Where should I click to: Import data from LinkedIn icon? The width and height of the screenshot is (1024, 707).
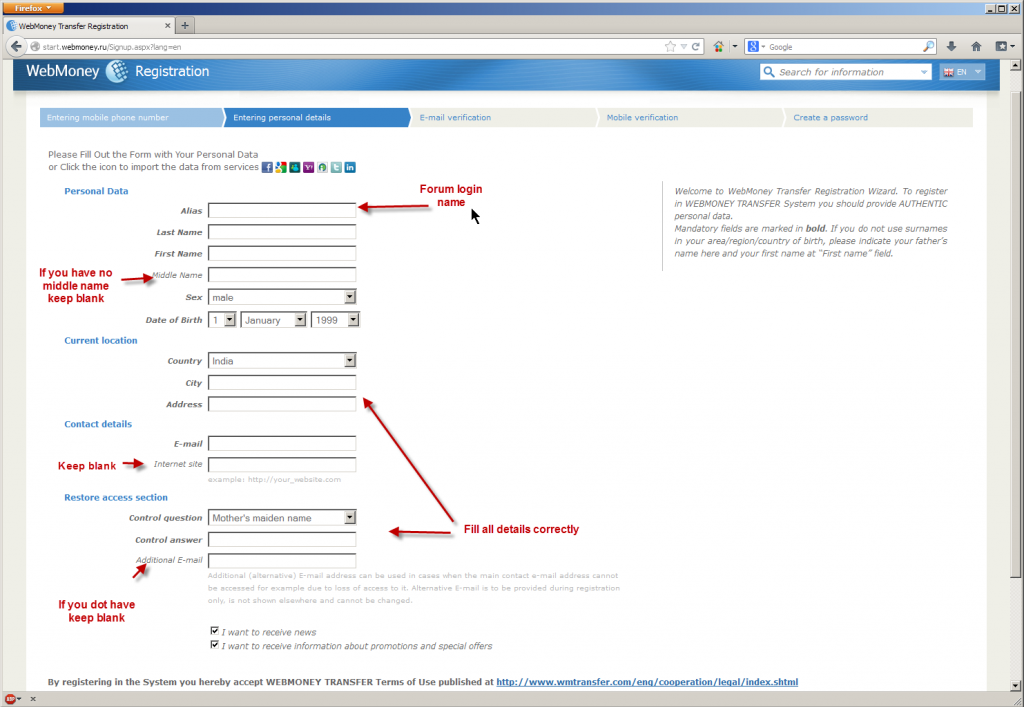pos(350,168)
